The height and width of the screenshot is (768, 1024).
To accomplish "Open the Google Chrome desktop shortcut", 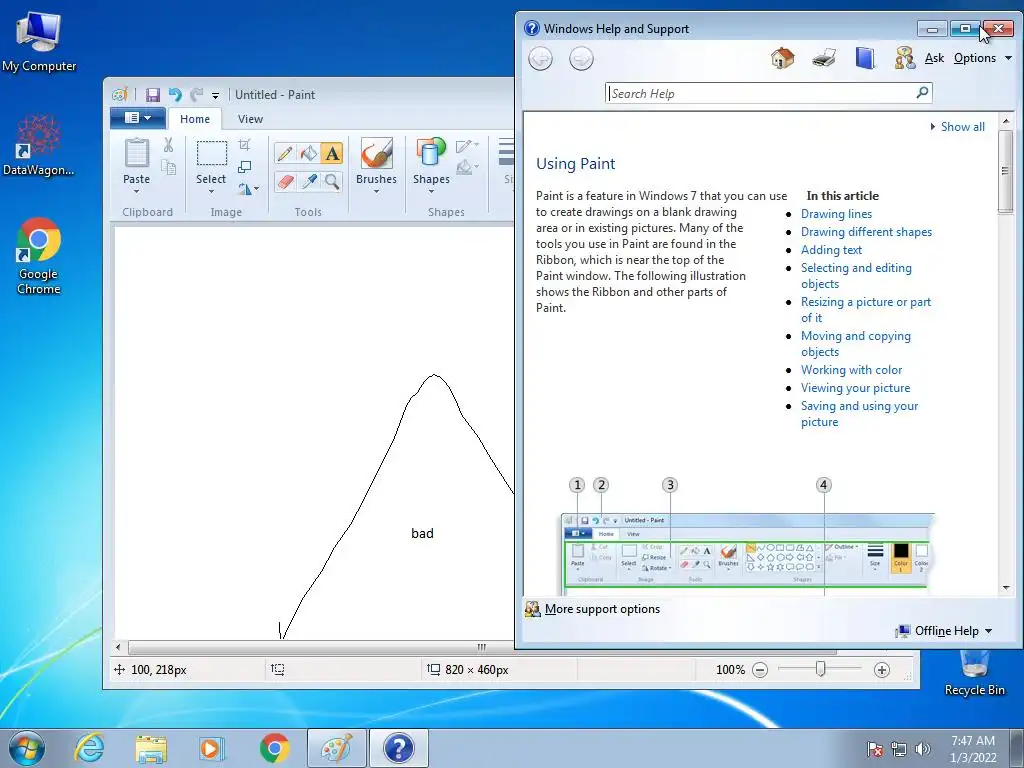I will (x=39, y=256).
